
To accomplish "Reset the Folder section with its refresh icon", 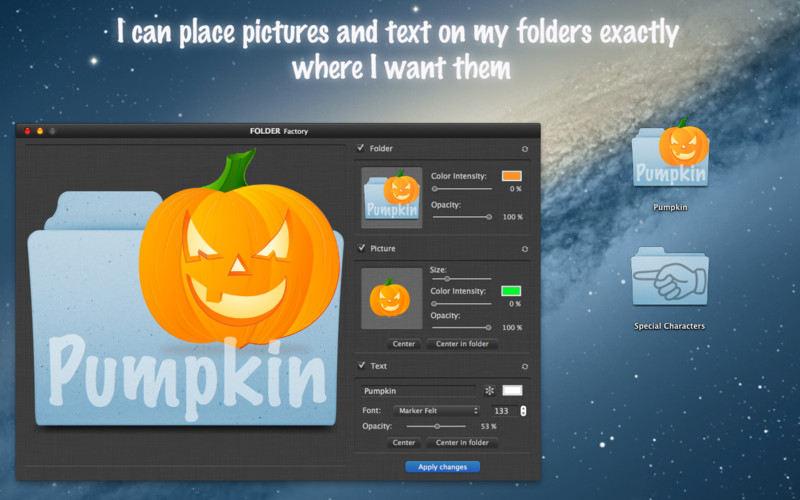I will [x=524, y=149].
